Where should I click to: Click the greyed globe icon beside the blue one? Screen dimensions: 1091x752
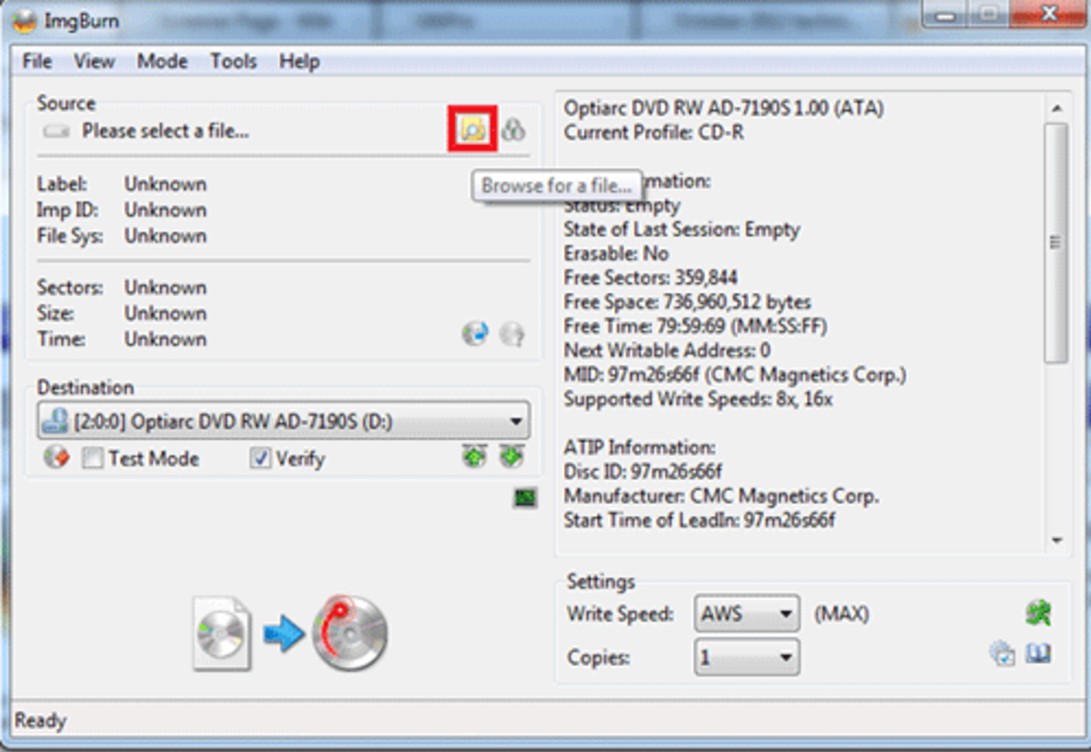click(x=512, y=335)
